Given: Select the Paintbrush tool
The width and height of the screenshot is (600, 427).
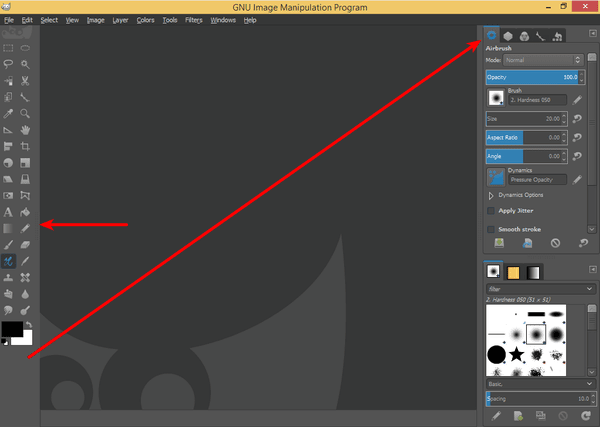Looking at the screenshot, I should [x=8, y=245].
